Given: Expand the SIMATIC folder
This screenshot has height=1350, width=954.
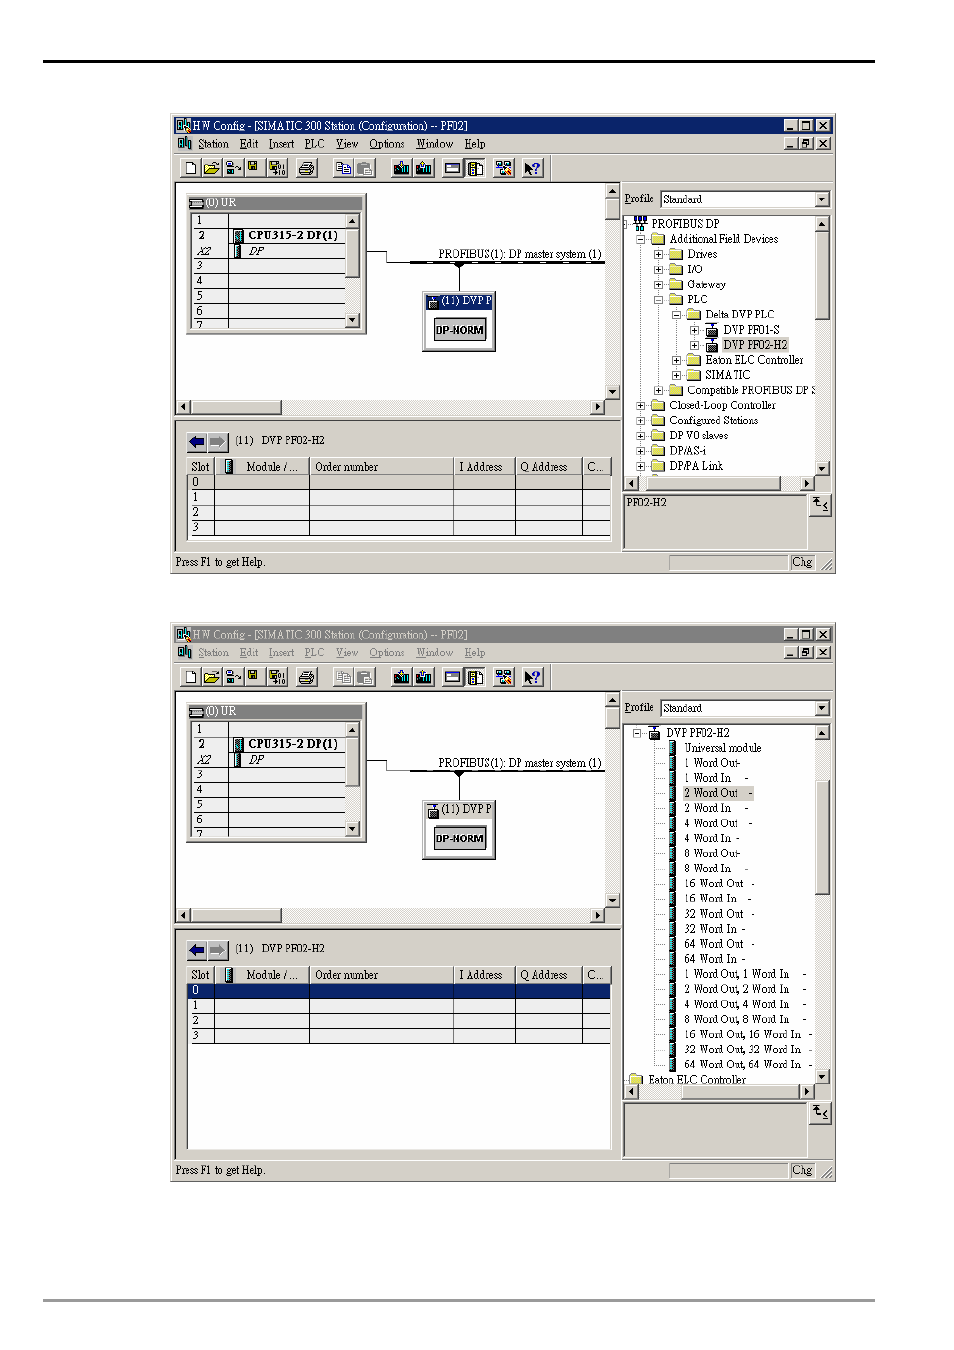Looking at the screenshot, I should pos(676,376).
